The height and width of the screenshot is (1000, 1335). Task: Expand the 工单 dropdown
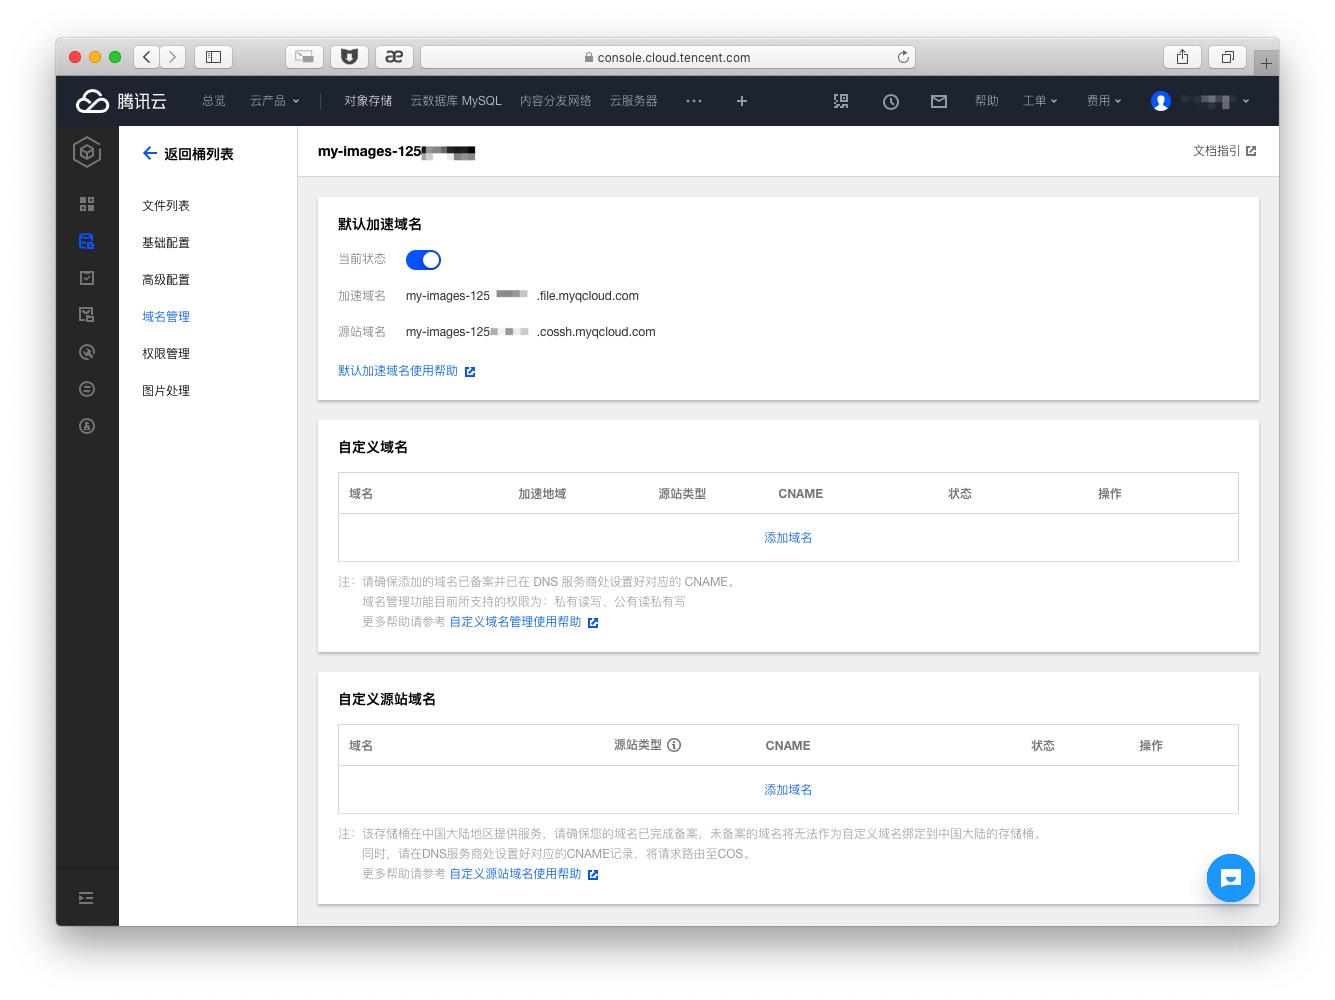coord(1040,101)
